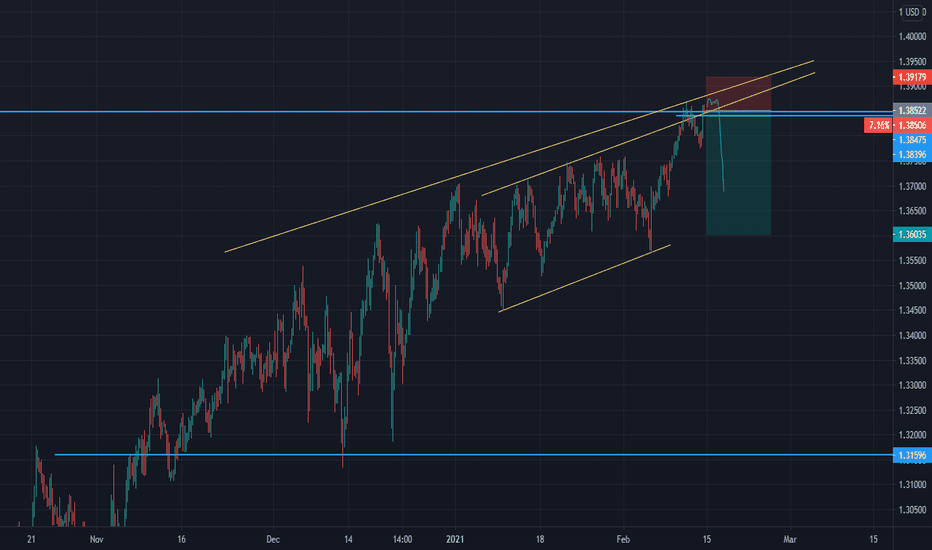
Task: Click the 18 date label on the time axis
Action: (x=540, y=540)
